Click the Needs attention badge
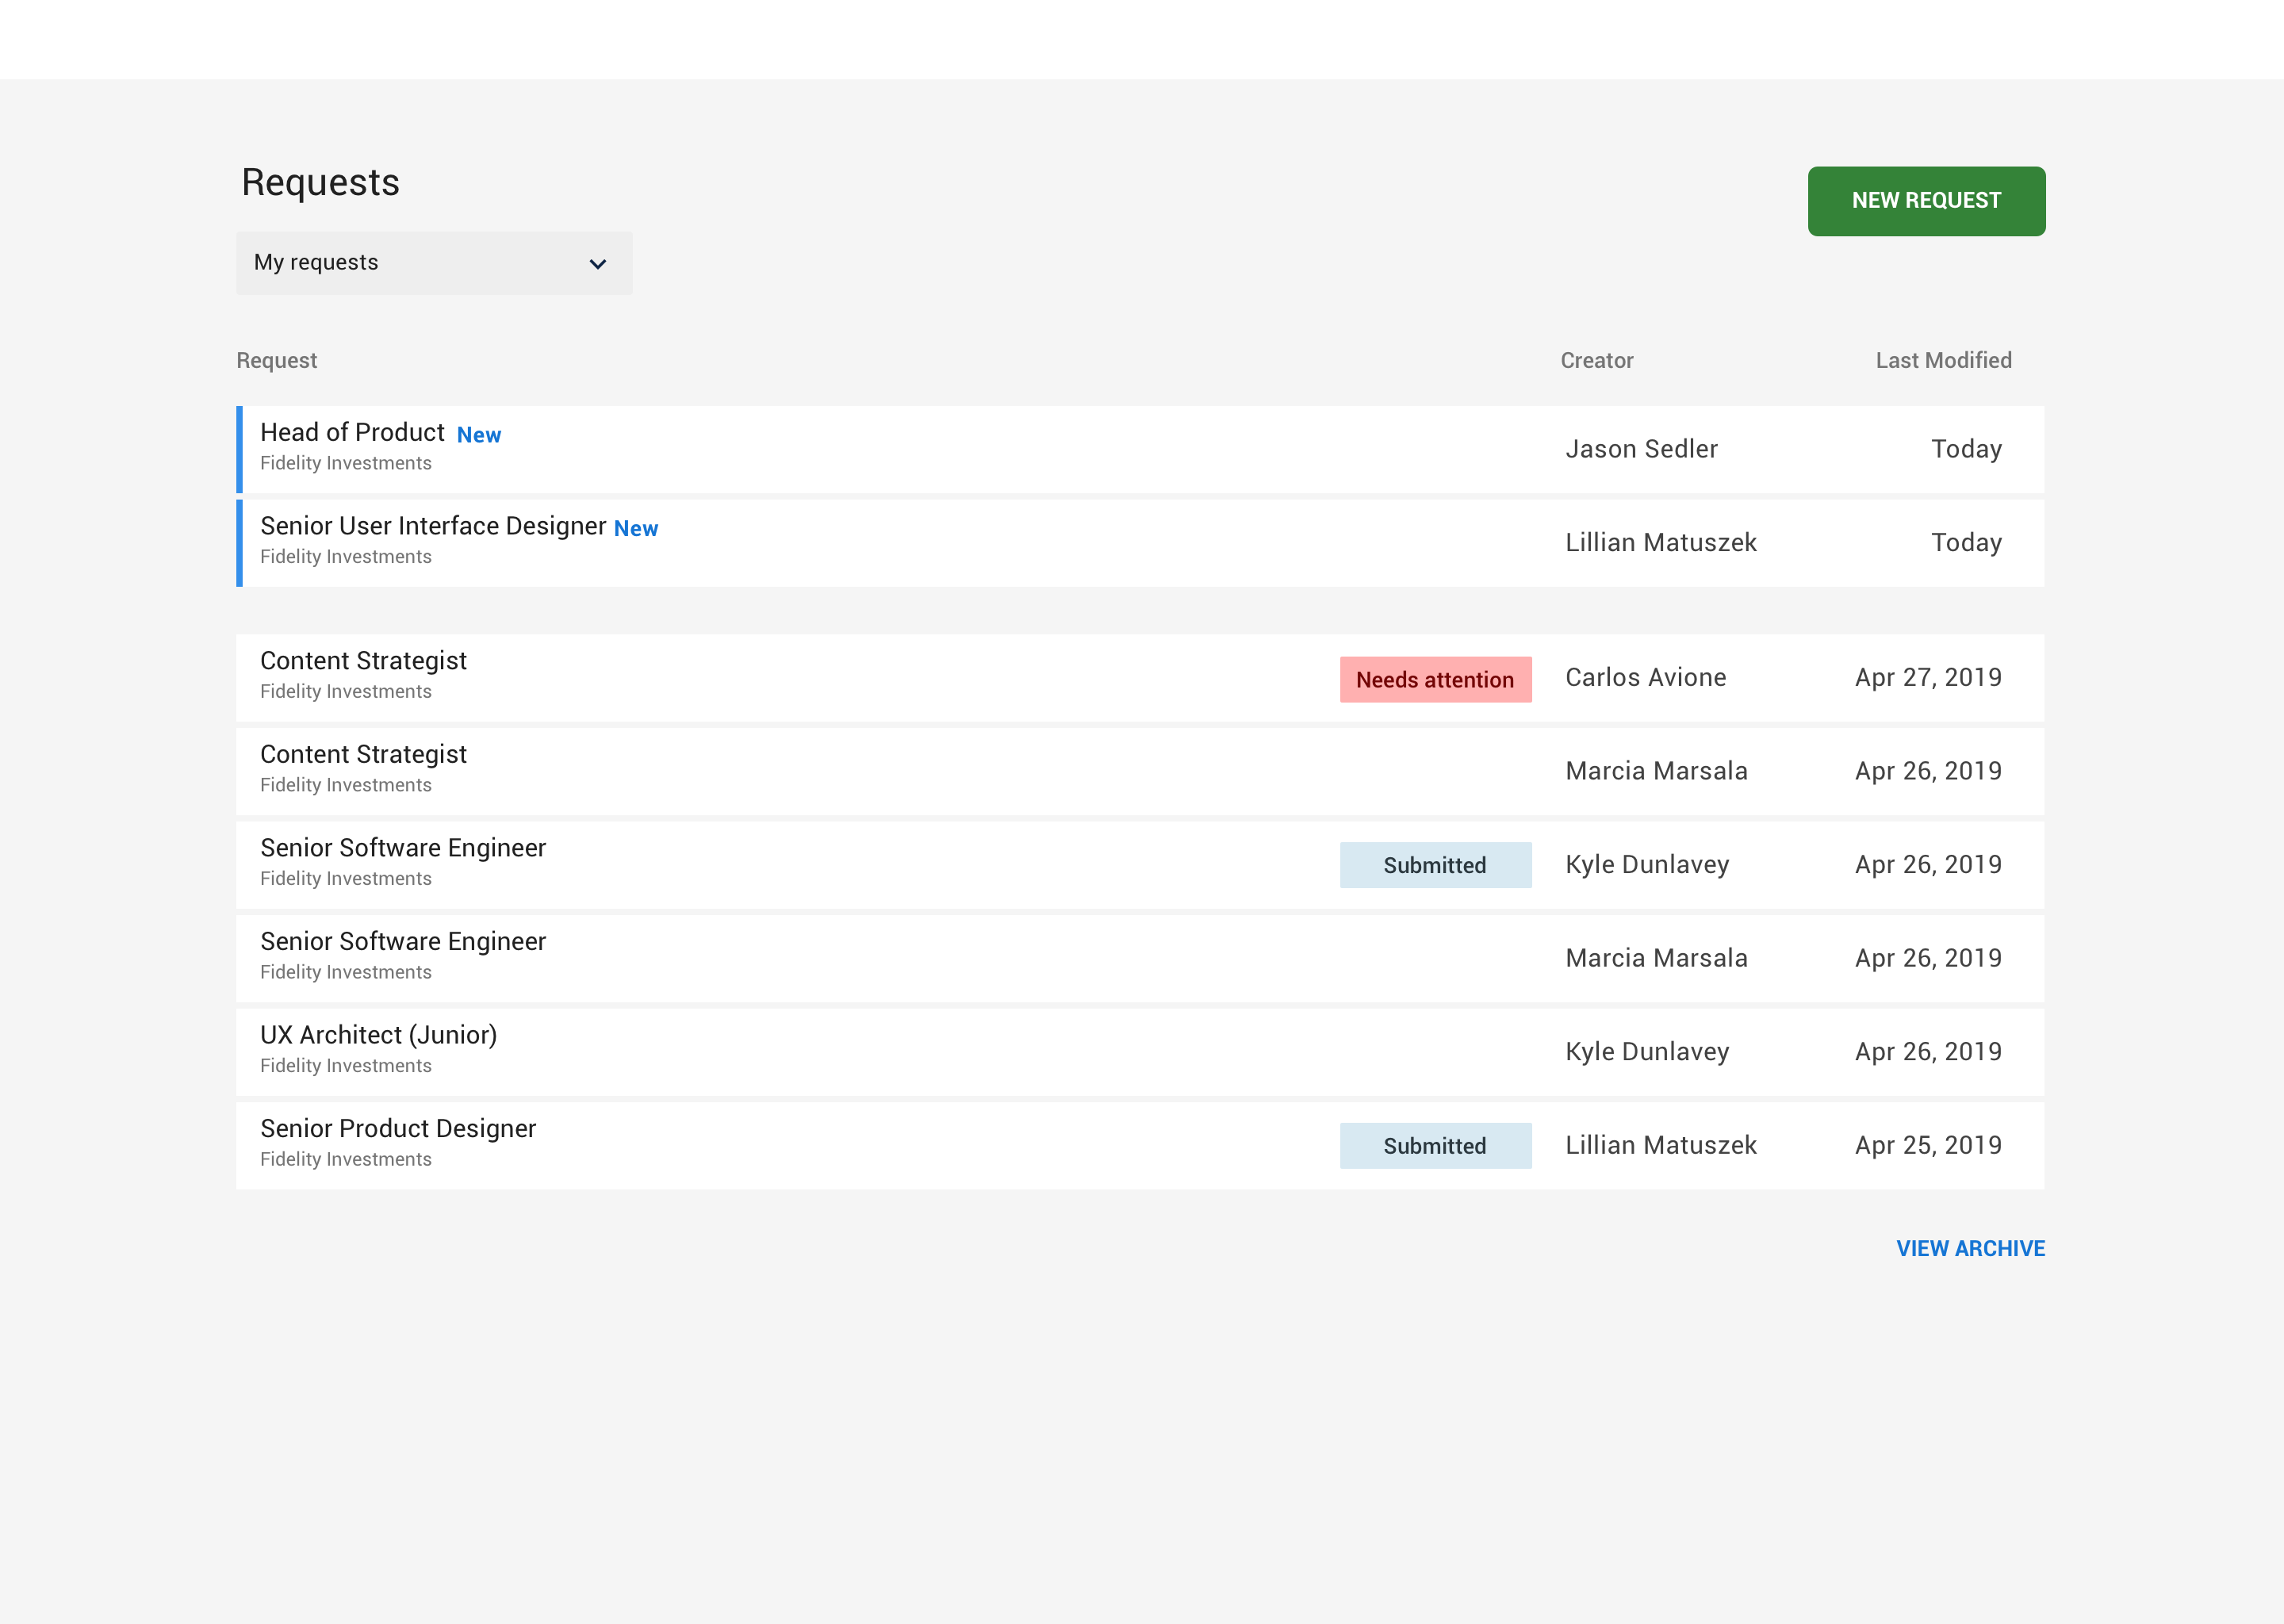The height and width of the screenshot is (1624, 2284). tap(1434, 680)
